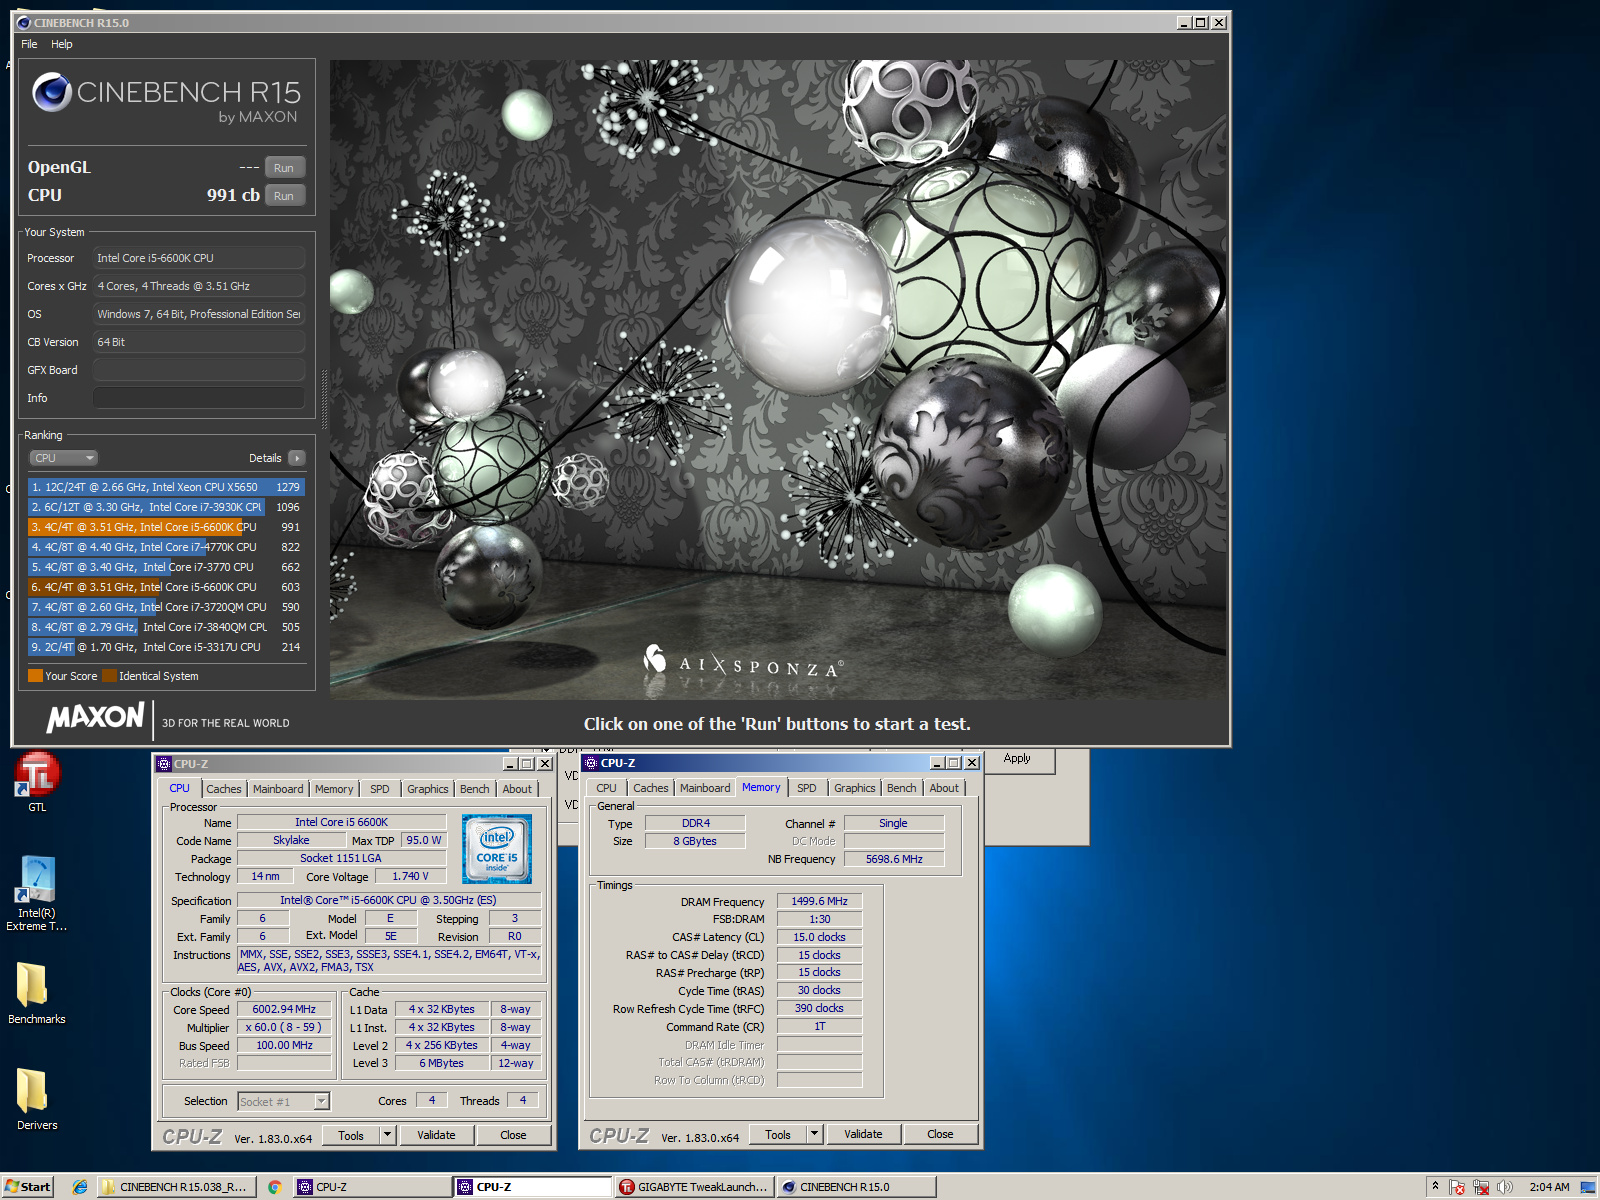The height and width of the screenshot is (1200, 1600).
Task: Click Validate in the left CPU-Z window
Action: pyautogui.click(x=436, y=1135)
